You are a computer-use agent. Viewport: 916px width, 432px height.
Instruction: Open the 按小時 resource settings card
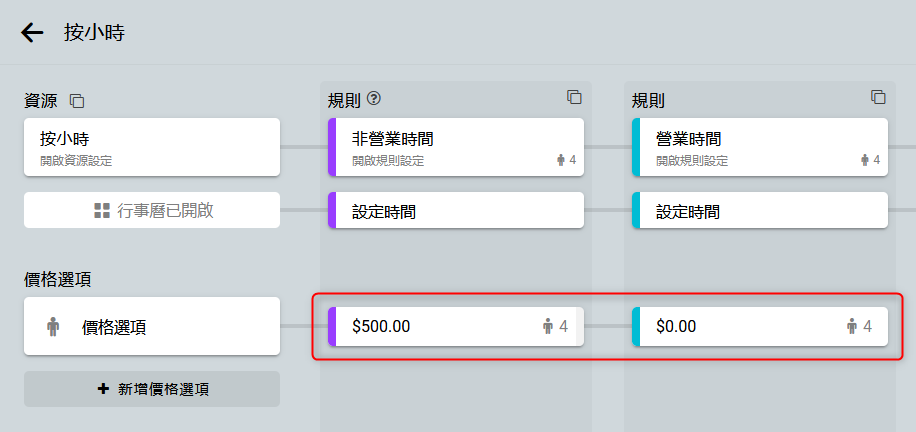[152, 147]
